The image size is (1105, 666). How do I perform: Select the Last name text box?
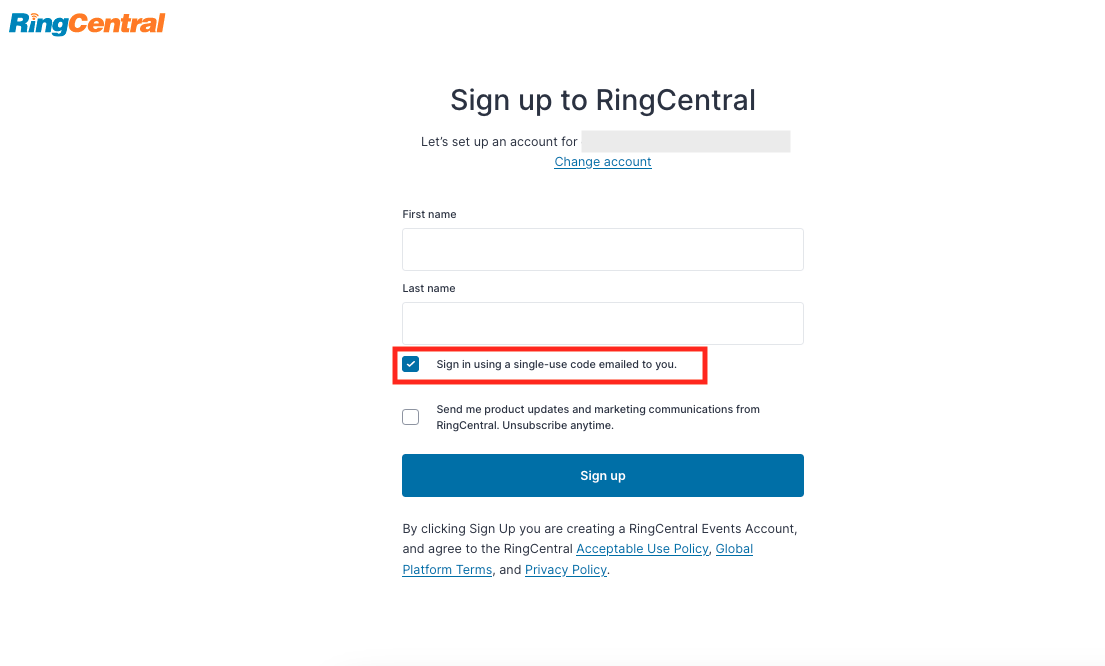coord(602,323)
